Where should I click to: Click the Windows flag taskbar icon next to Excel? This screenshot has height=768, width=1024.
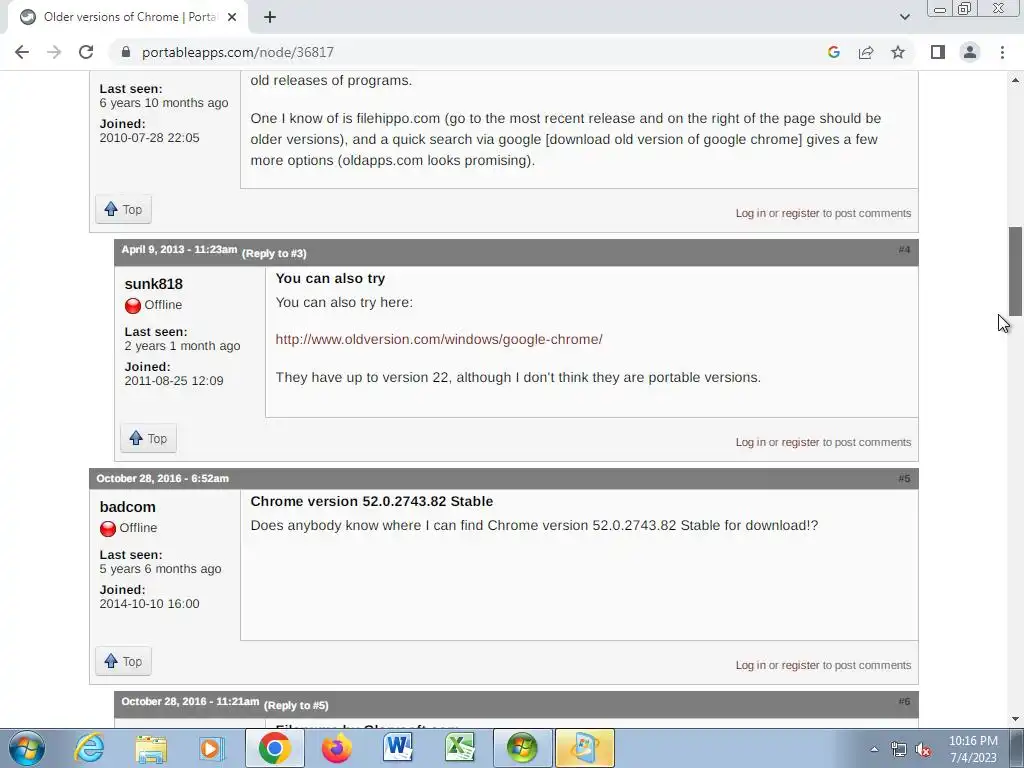point(522,748)
